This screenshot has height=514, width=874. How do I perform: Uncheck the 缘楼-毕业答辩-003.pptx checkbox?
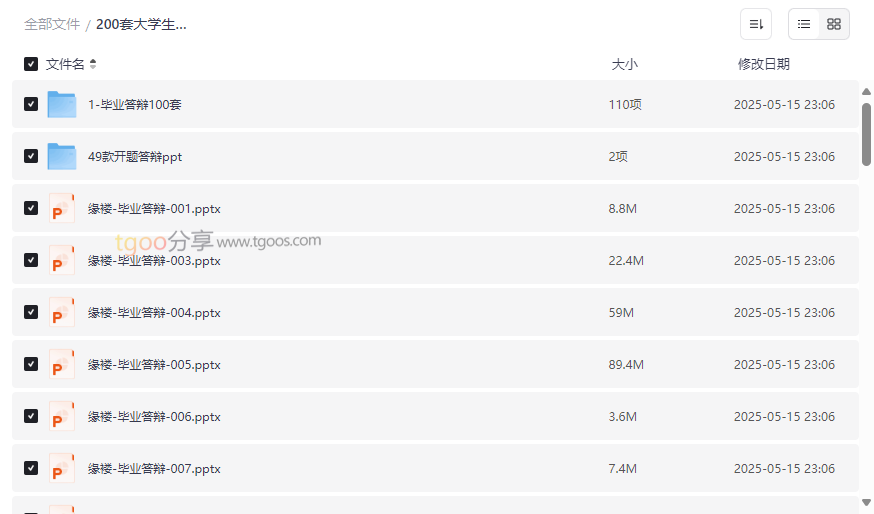[x=31, y=260]
